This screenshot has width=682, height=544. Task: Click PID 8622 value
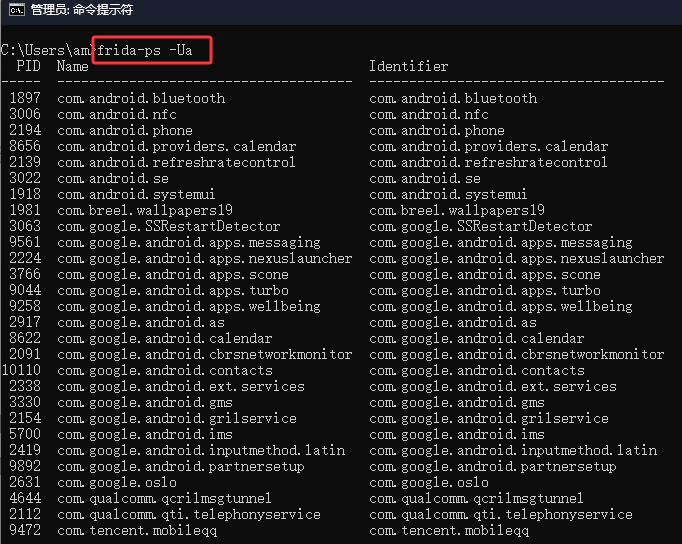(25, 338)
